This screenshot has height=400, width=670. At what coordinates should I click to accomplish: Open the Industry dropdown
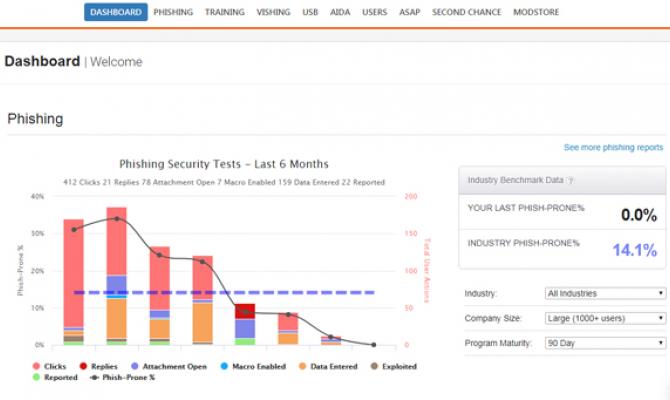point(606,293)
